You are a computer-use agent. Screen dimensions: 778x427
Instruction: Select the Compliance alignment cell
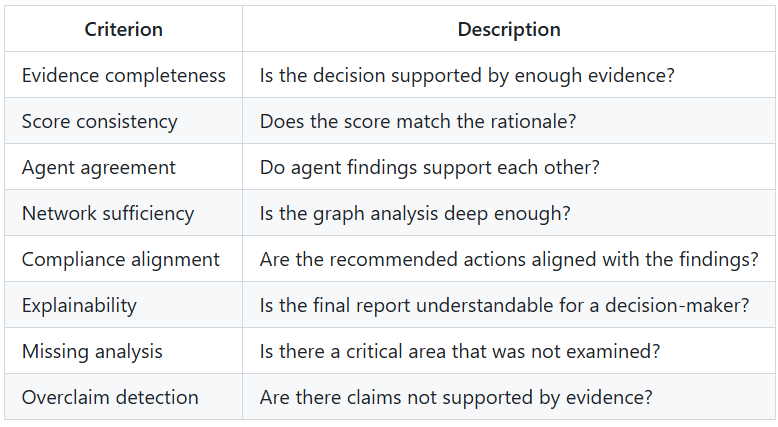124,259
